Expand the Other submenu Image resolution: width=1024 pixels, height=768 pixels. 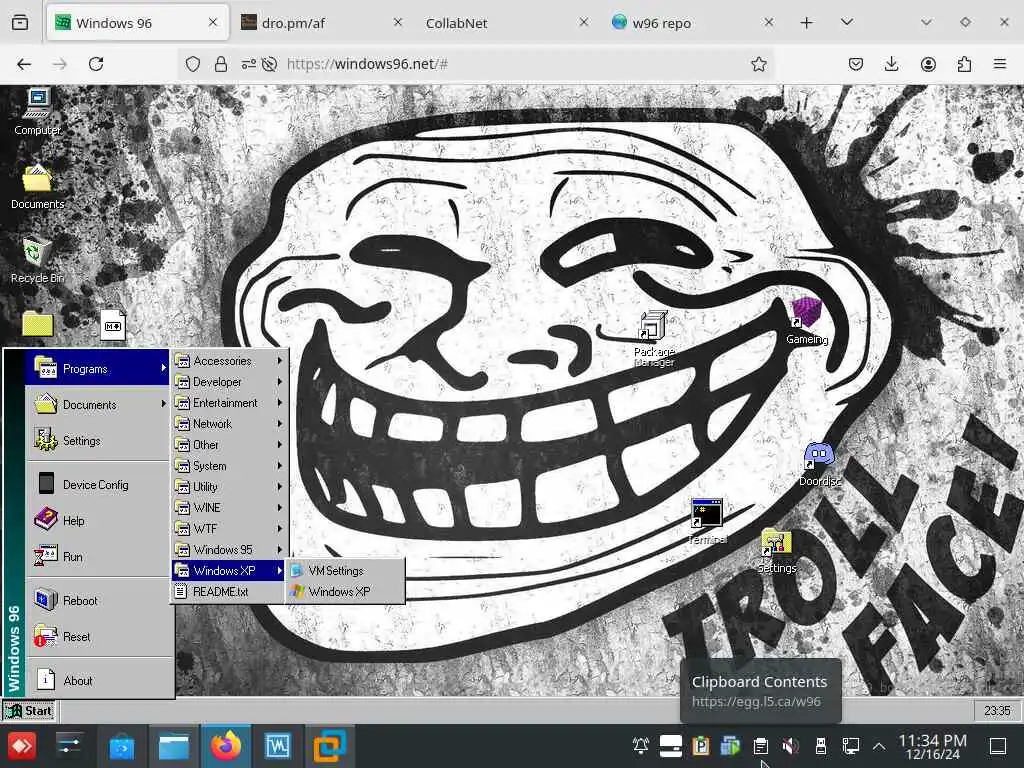(x=229, y=444)
